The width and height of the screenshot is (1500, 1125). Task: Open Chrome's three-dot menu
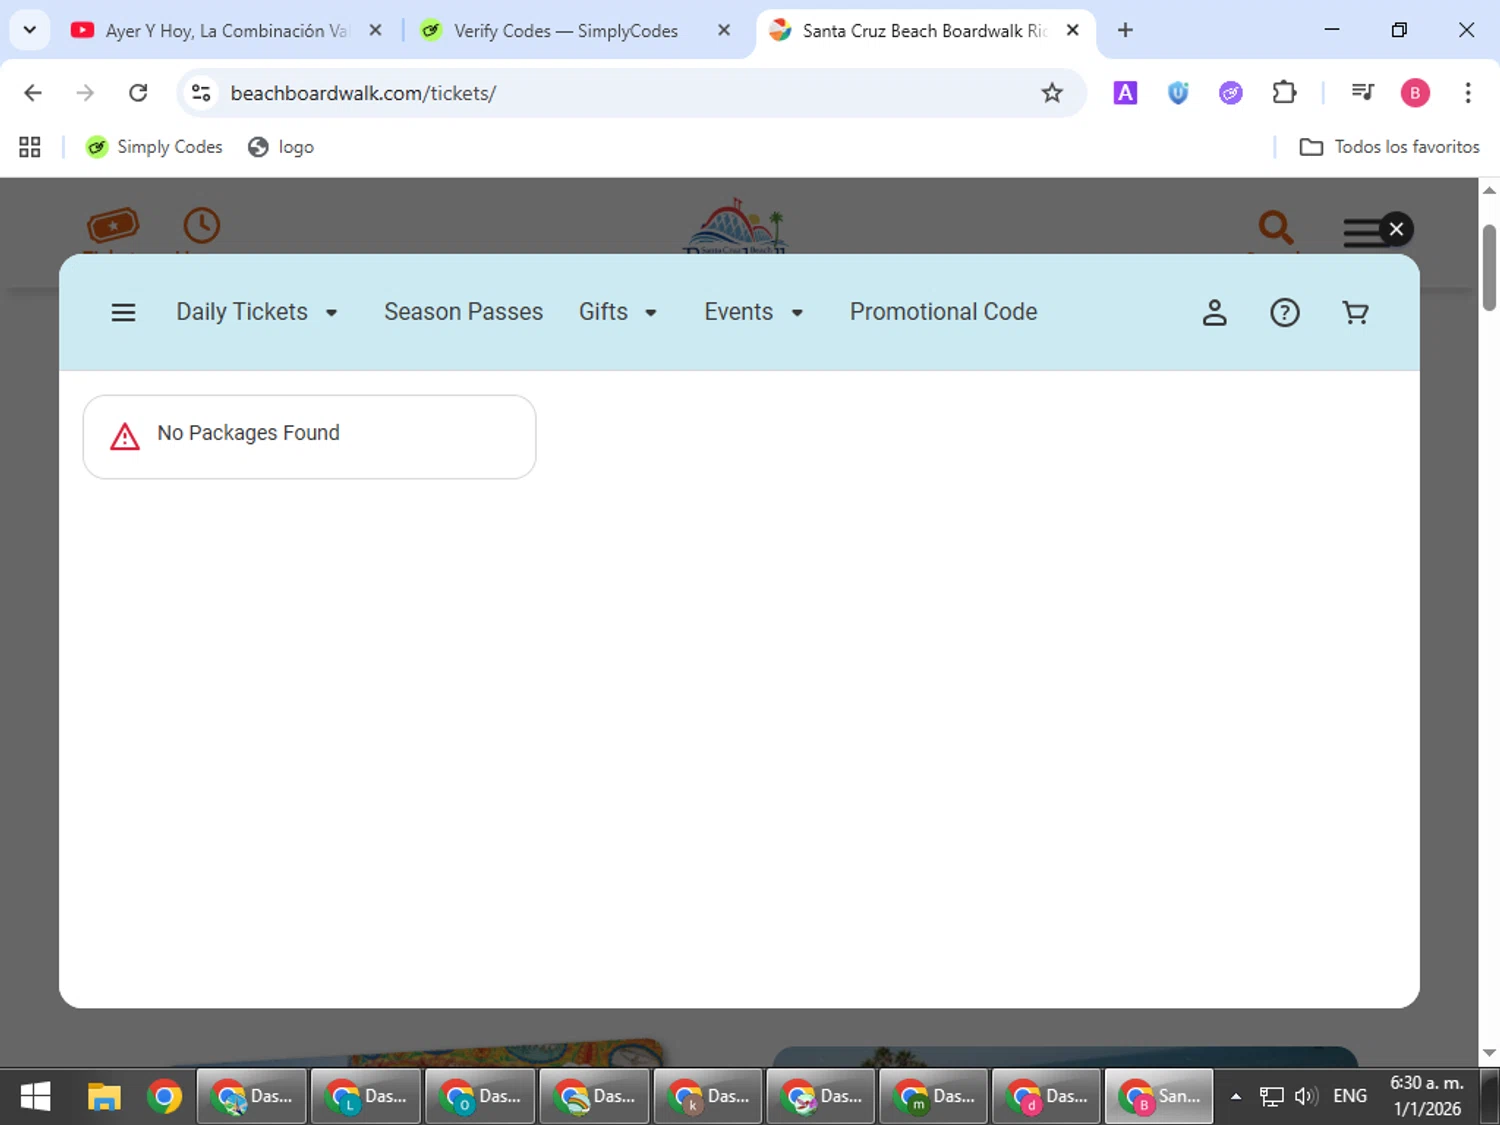(x=1468, y=93)
